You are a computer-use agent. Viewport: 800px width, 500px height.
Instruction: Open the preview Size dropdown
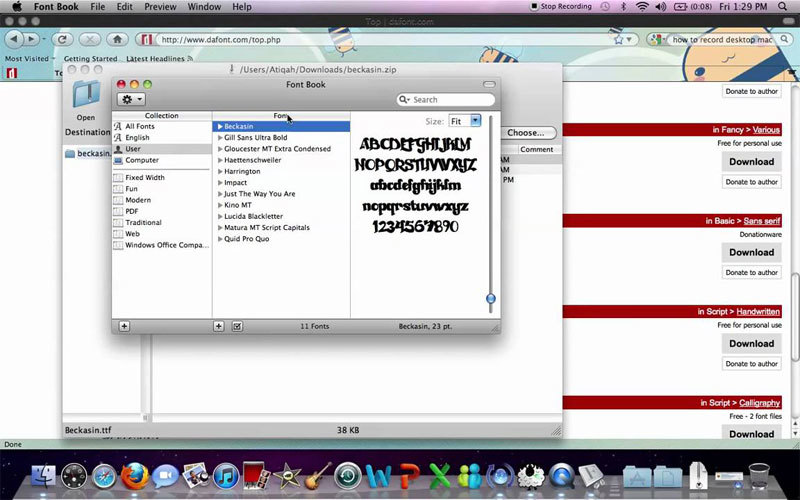[x=465, y=121]
